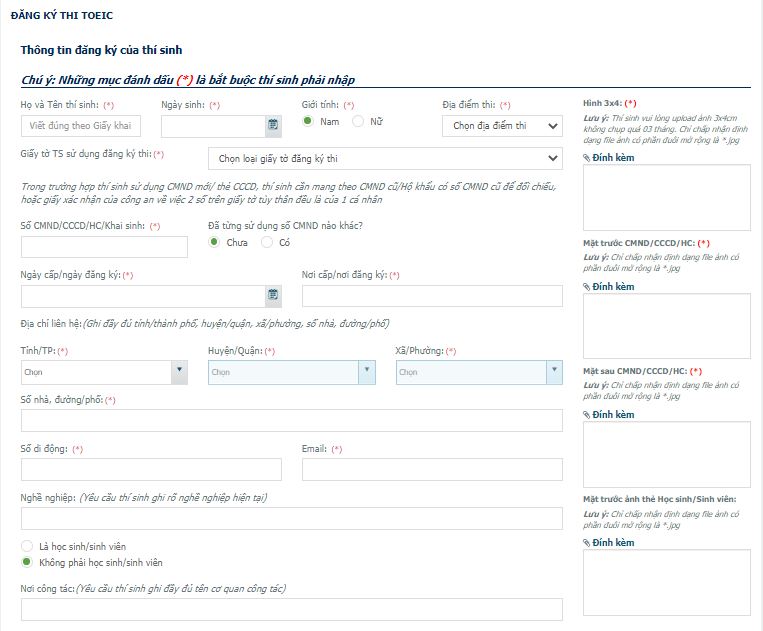Attach student card photo via Đính kèm
The height and width of the screenshot is (631, 763).
(609, 542)
